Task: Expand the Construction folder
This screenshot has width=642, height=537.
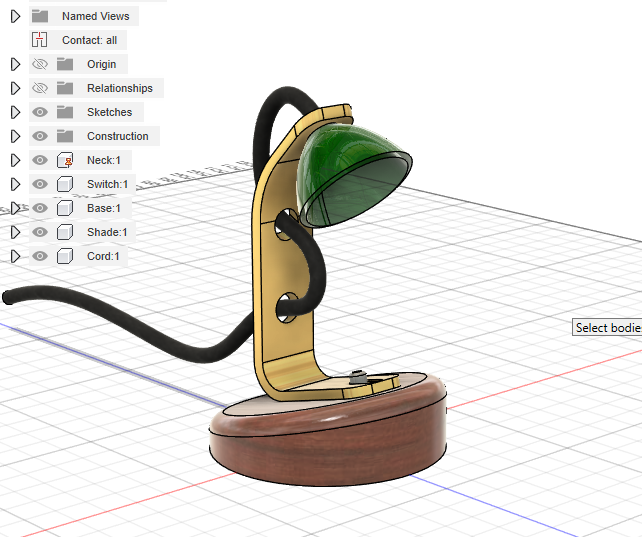Action: point(15,136)
